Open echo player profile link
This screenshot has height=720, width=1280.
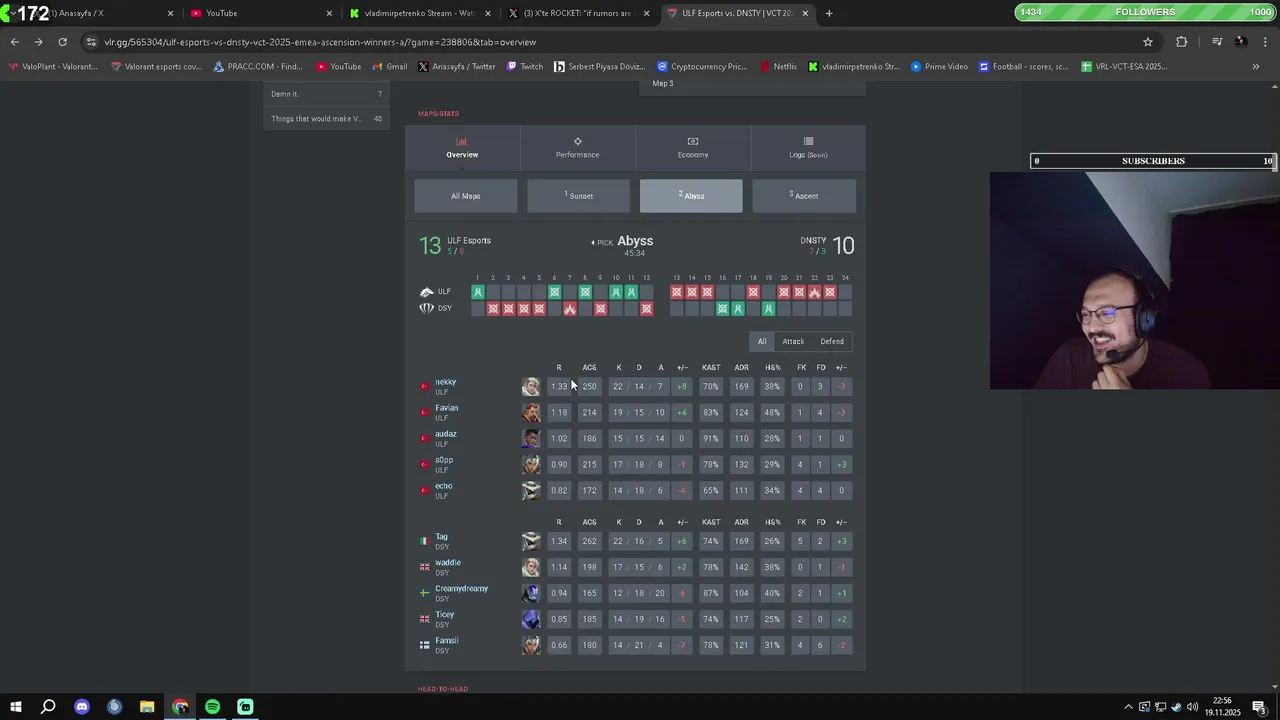444,486
